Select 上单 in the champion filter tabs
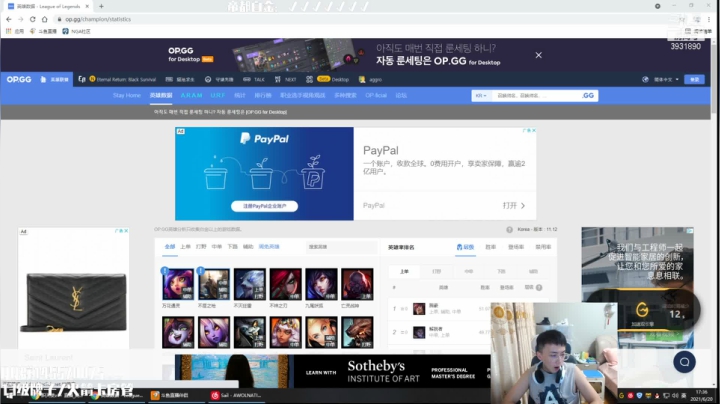The width and height of the screenshot is (720, 404). click(185, 247)
